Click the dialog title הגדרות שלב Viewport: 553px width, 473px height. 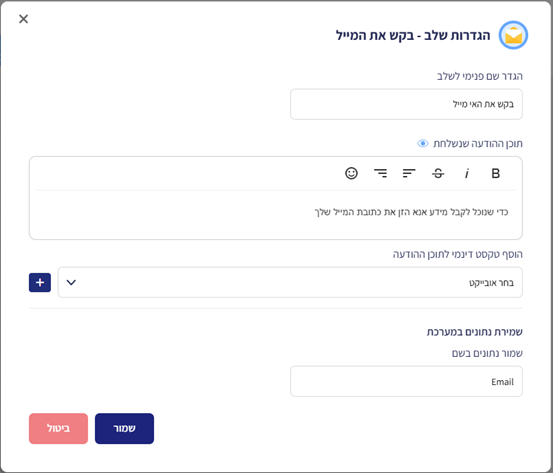pos(457,35)
